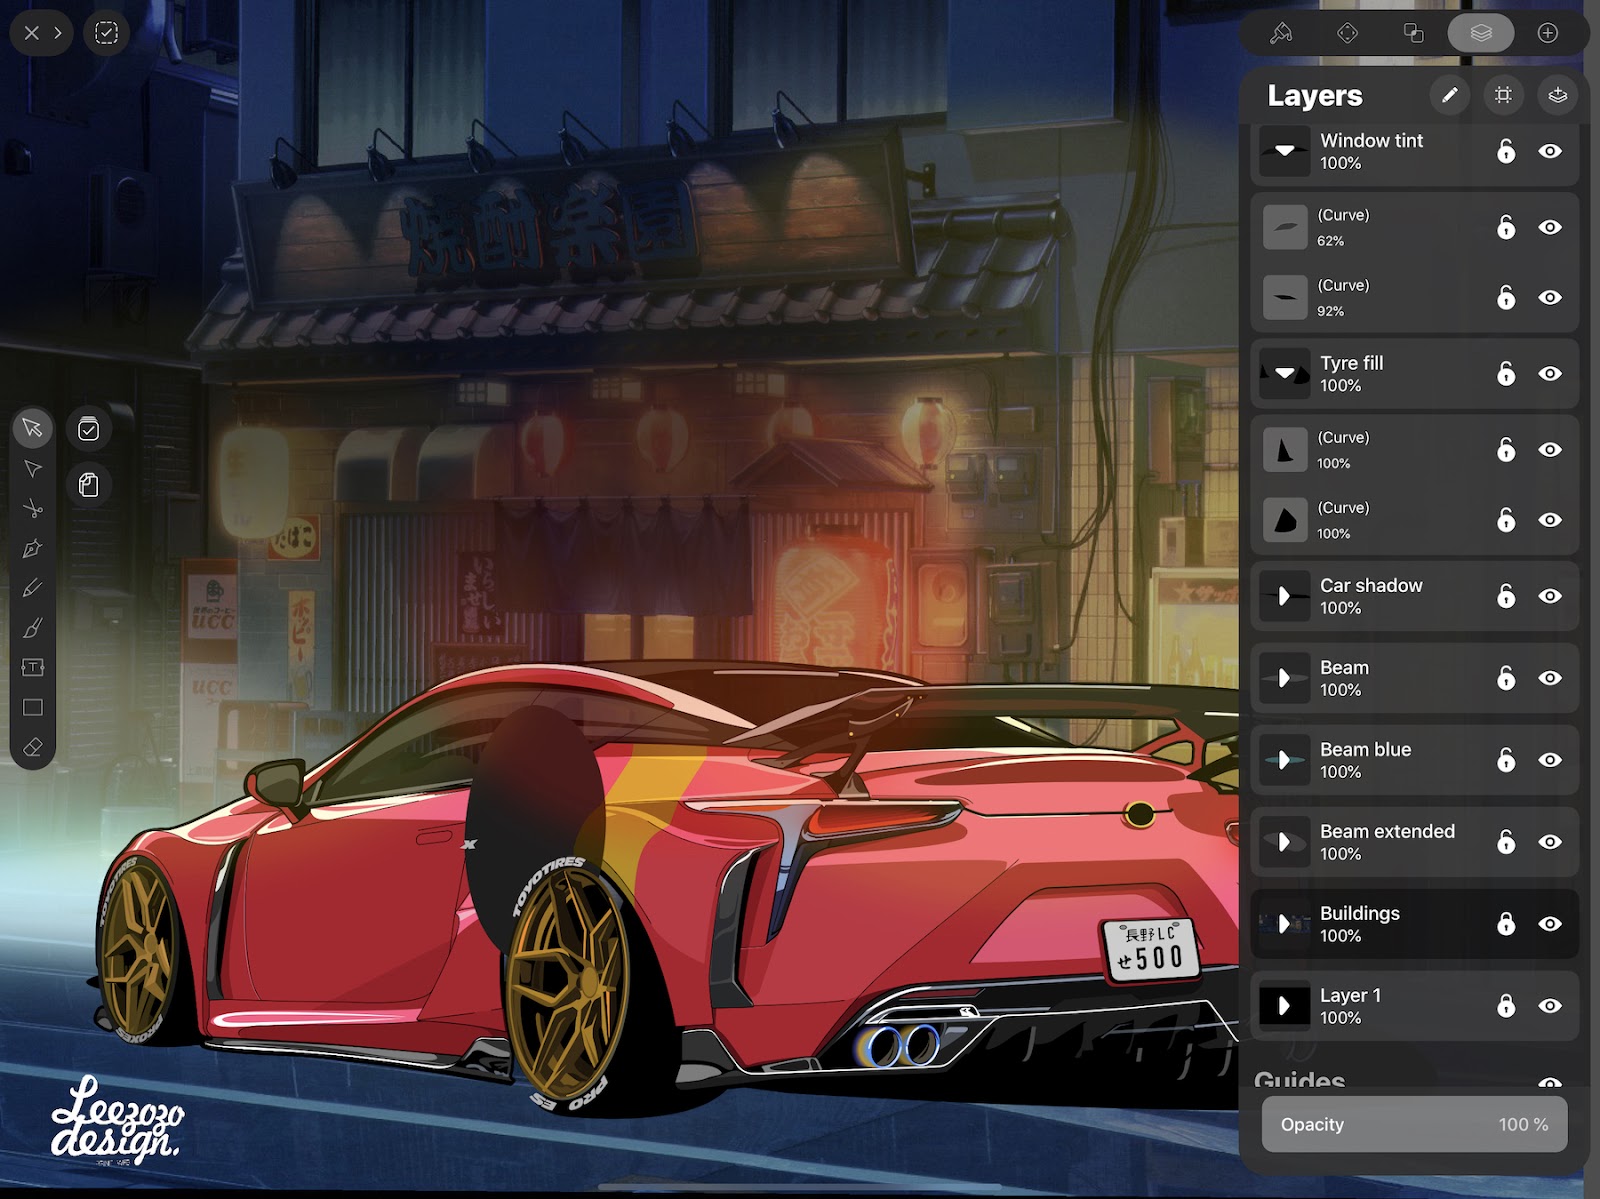This screenshot has height=1199, width=1600.
Task: Select the Scissors tool
Action: 32,509
